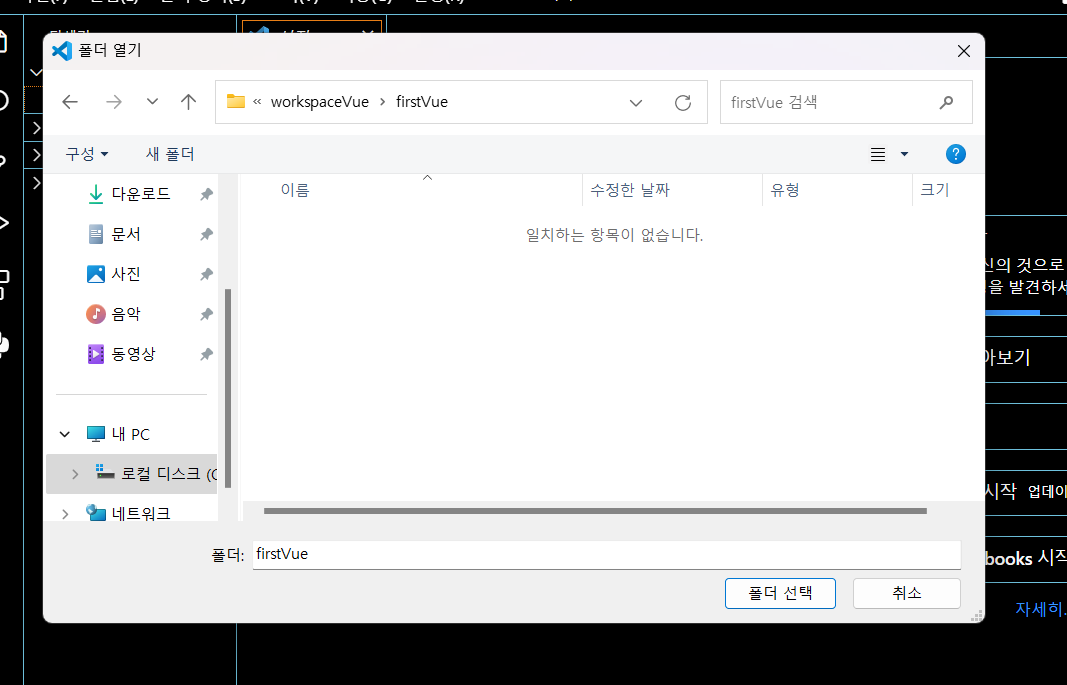
Task: Sort by 크기 column header
Action: point(935,190)
